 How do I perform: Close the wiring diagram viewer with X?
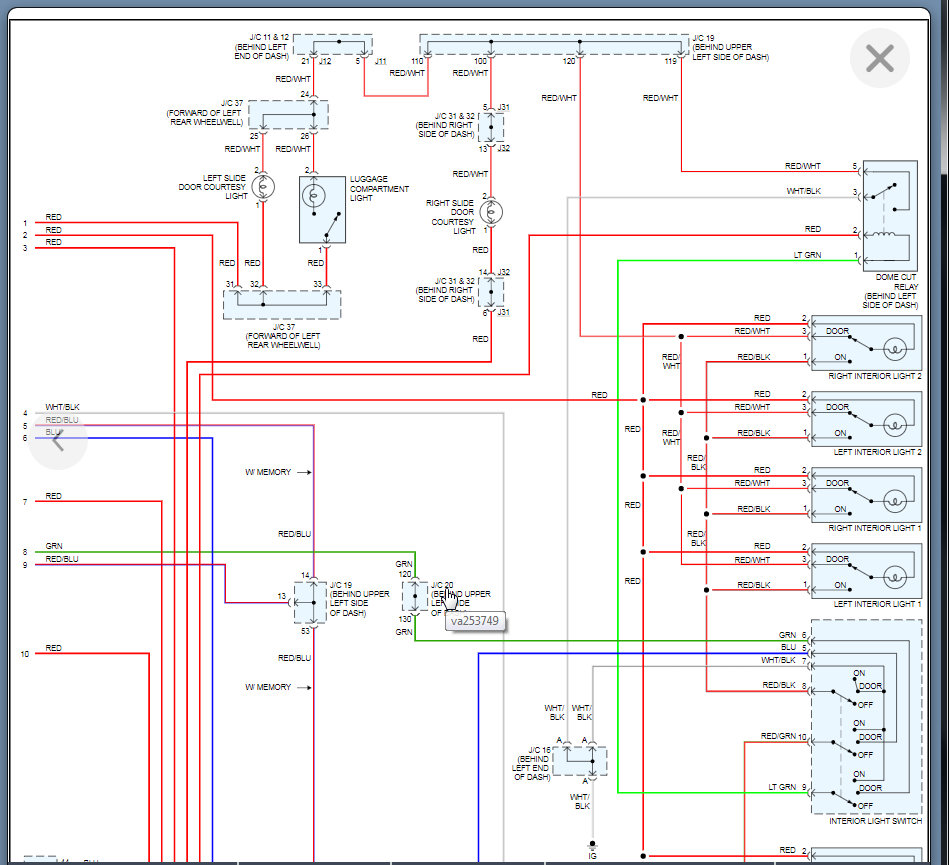tap(879, 58)
